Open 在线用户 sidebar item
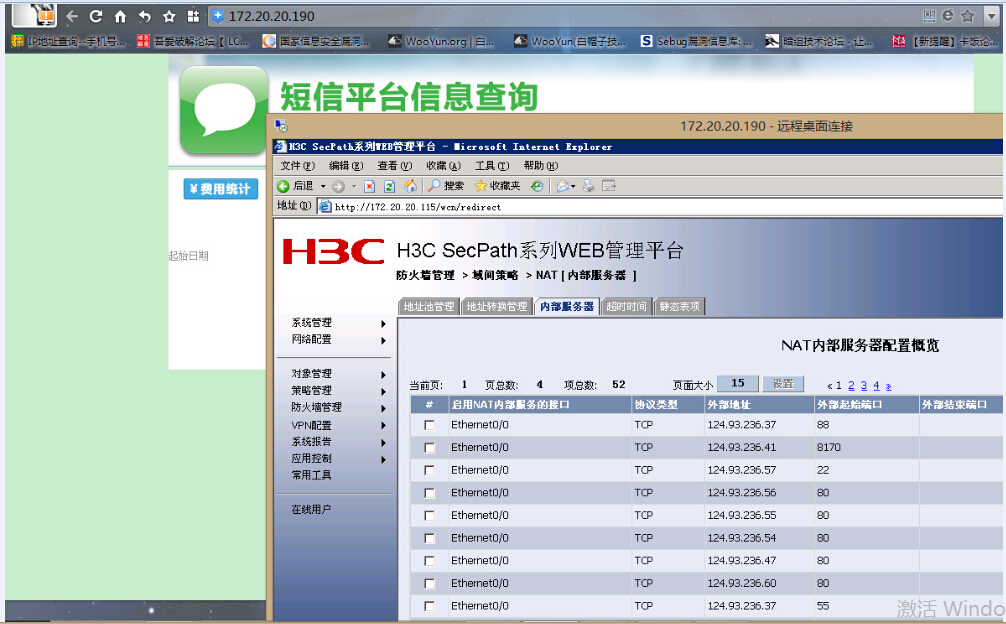 point(312,509)
